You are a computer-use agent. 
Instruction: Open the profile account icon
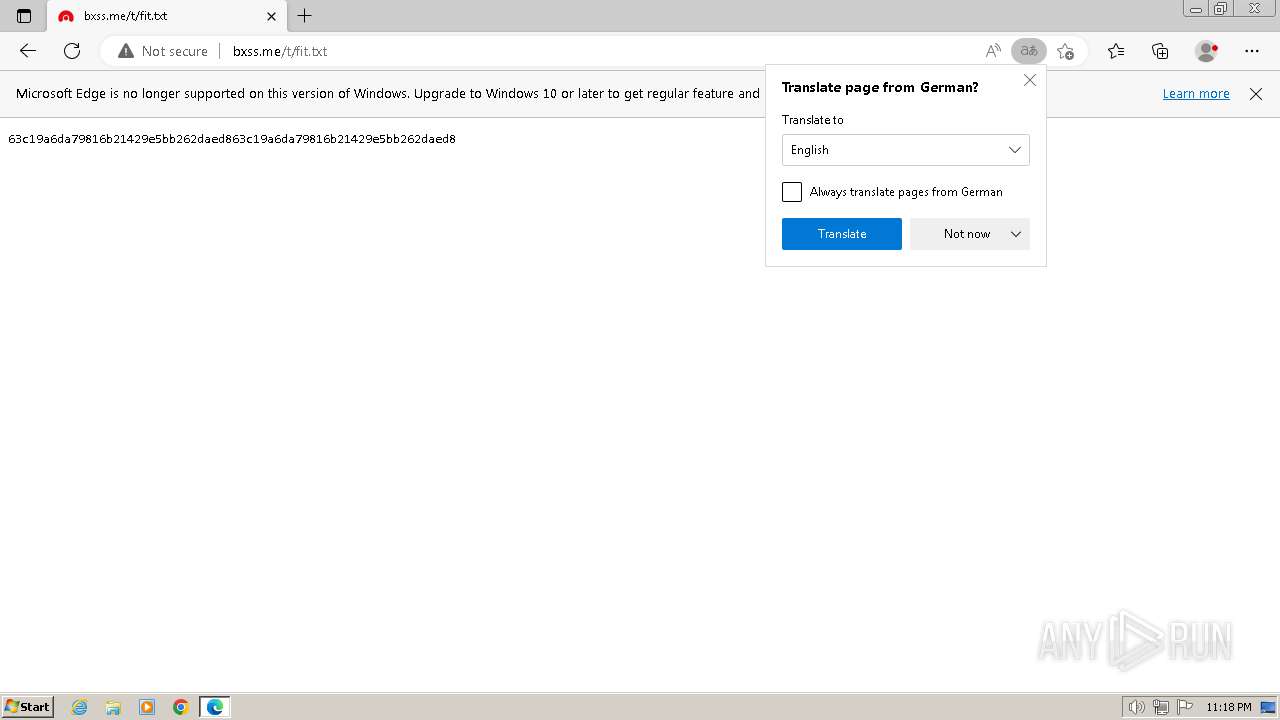tap(1207, 51)
